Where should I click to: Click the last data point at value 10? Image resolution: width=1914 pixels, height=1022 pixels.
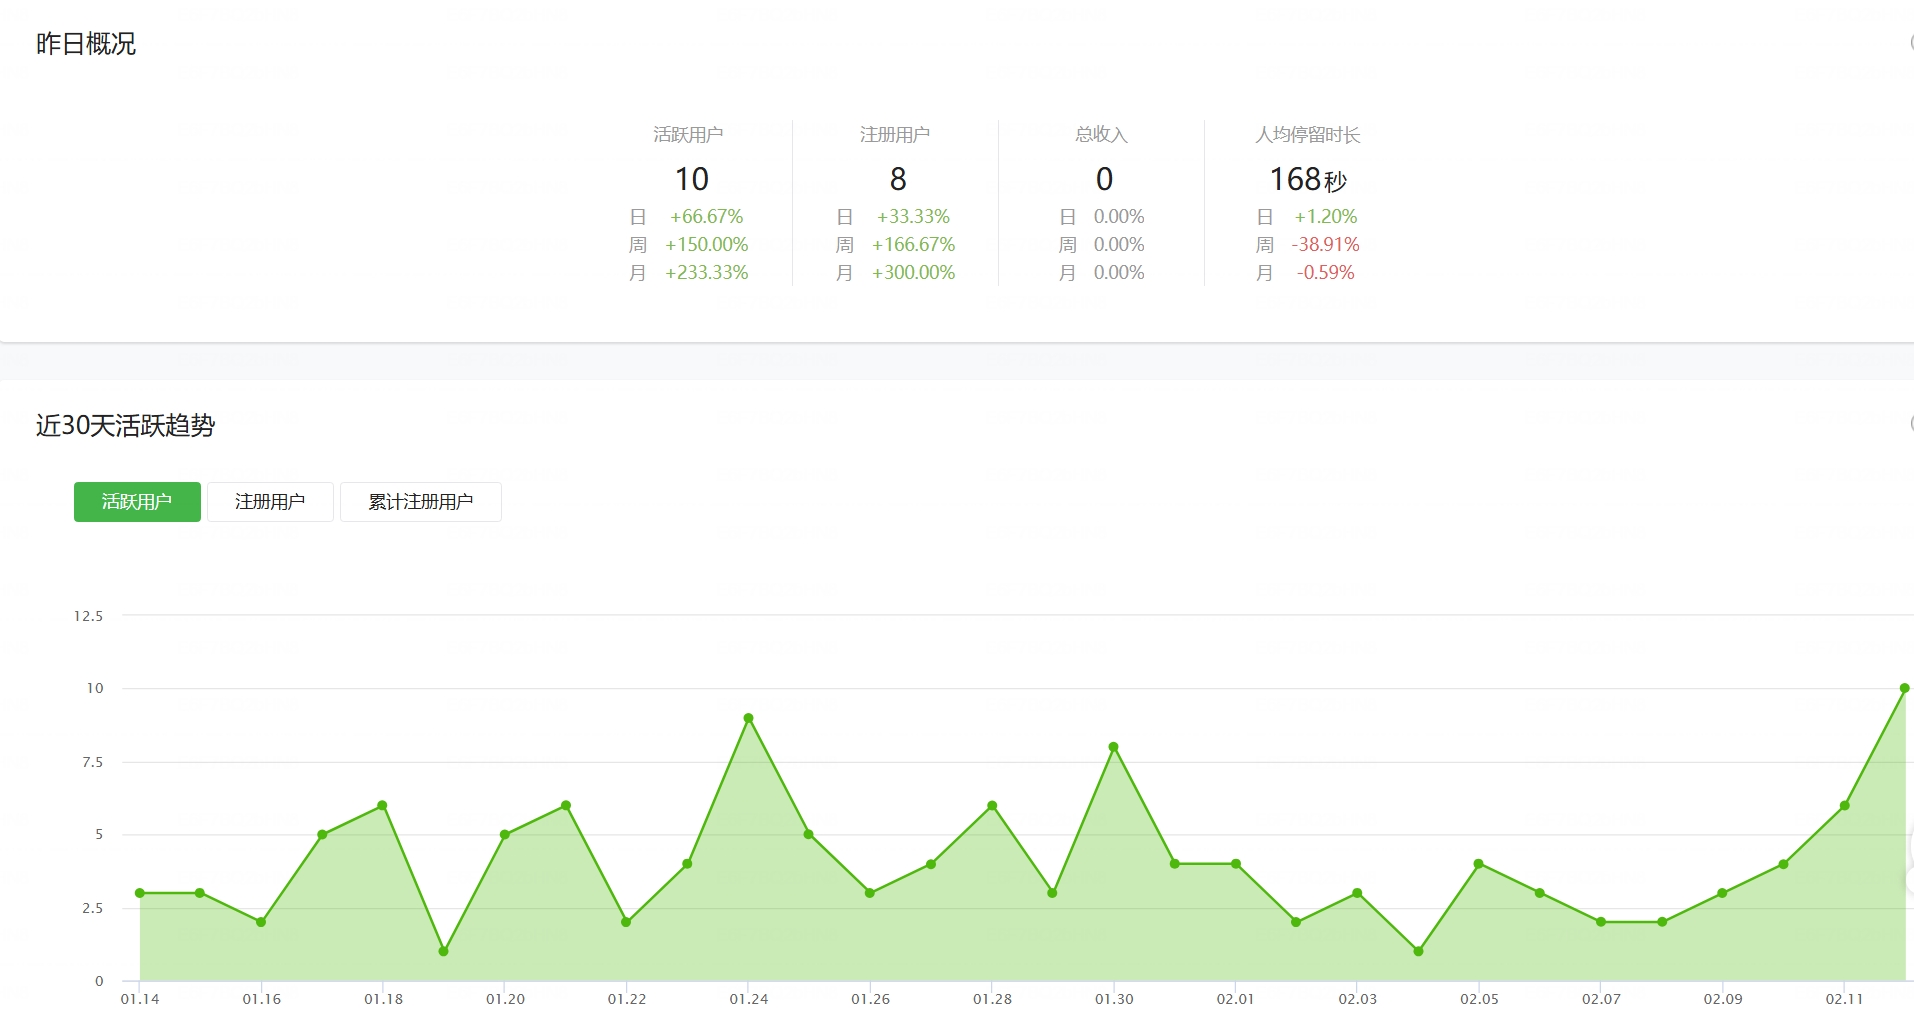pyautogui.click(x=1904, y=688)
